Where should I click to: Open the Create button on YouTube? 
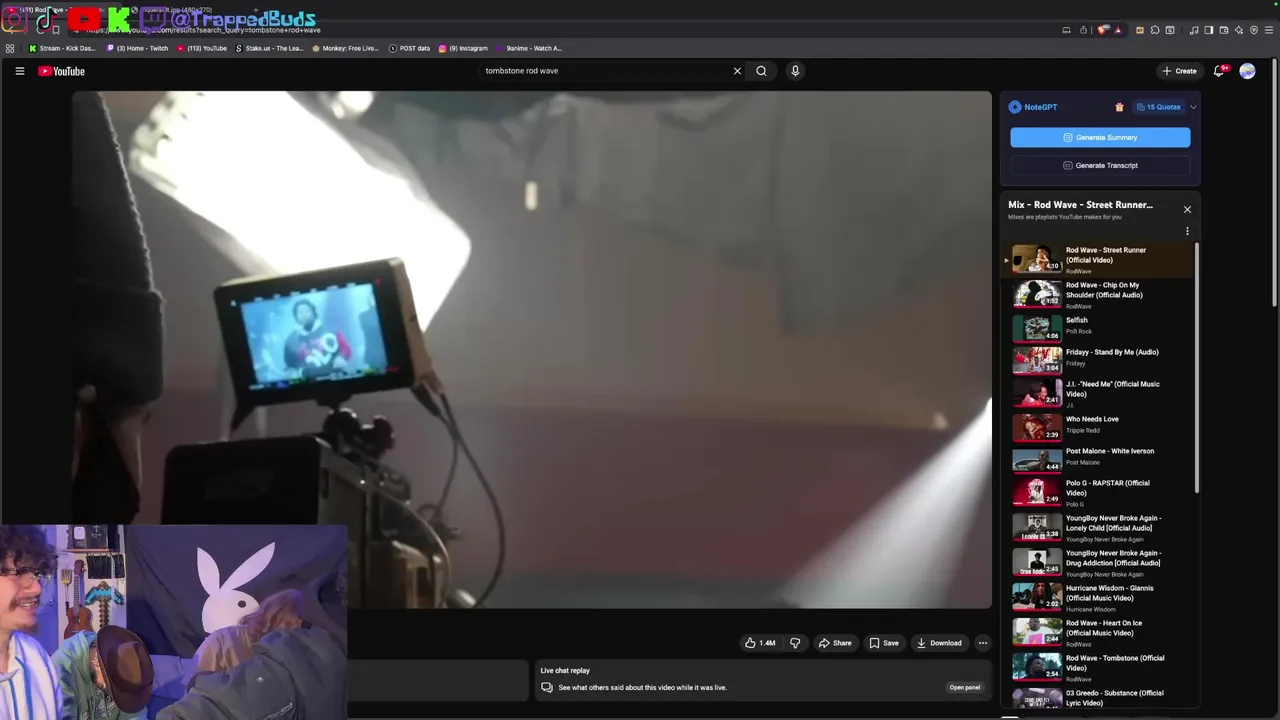(x=1180, y=71)
